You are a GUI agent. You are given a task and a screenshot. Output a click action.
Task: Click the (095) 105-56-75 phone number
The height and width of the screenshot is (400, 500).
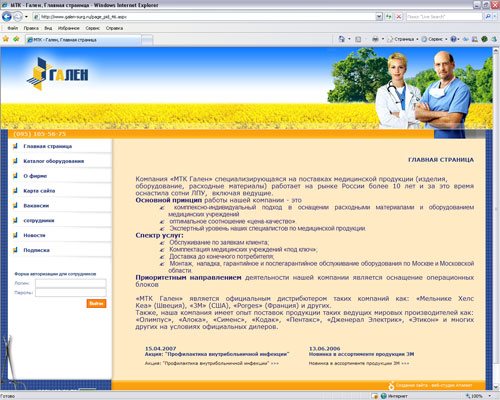(x=39, y=134)
